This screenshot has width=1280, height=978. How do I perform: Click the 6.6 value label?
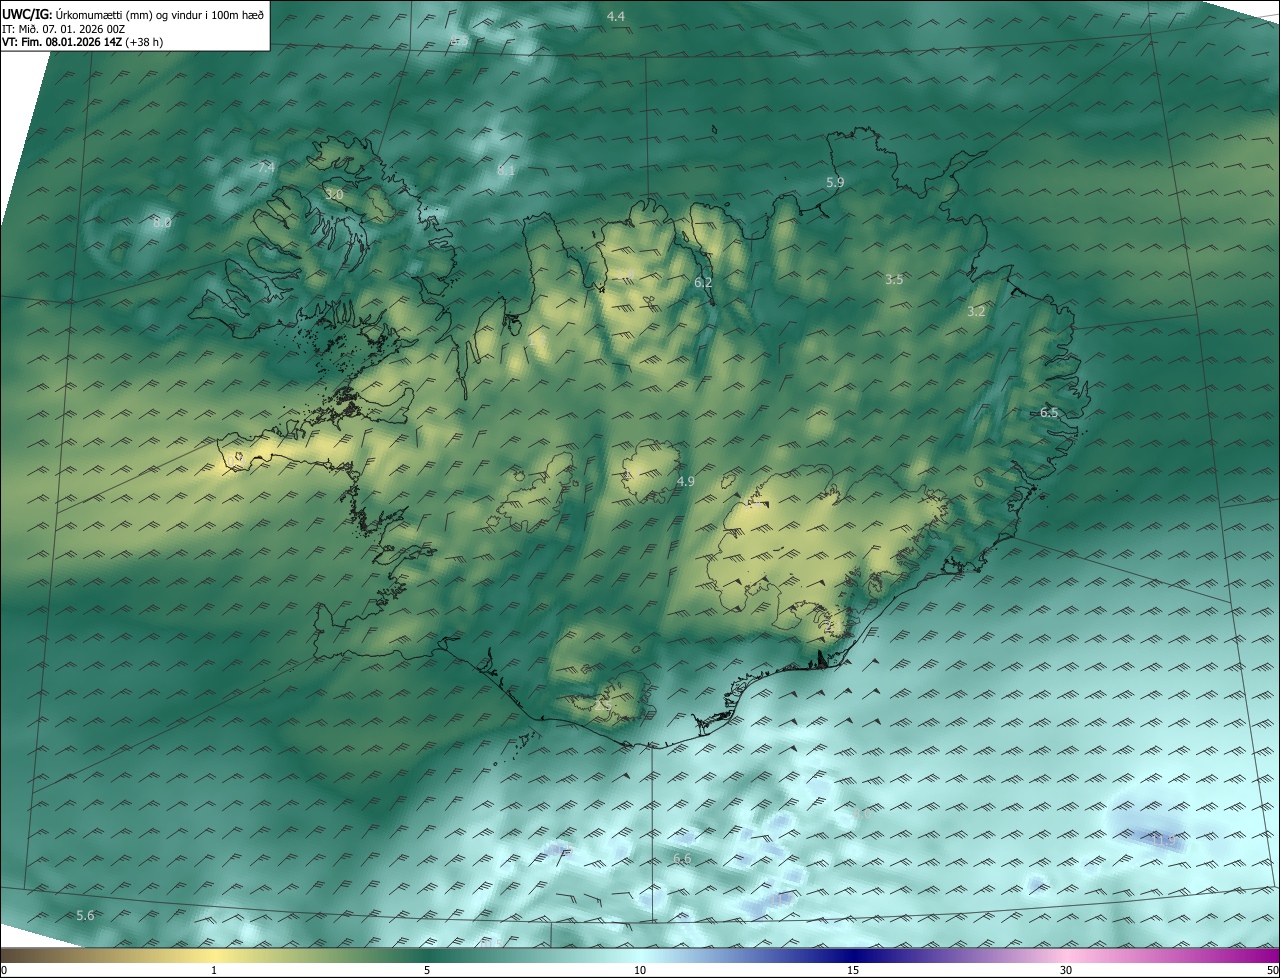pos(682,859)
